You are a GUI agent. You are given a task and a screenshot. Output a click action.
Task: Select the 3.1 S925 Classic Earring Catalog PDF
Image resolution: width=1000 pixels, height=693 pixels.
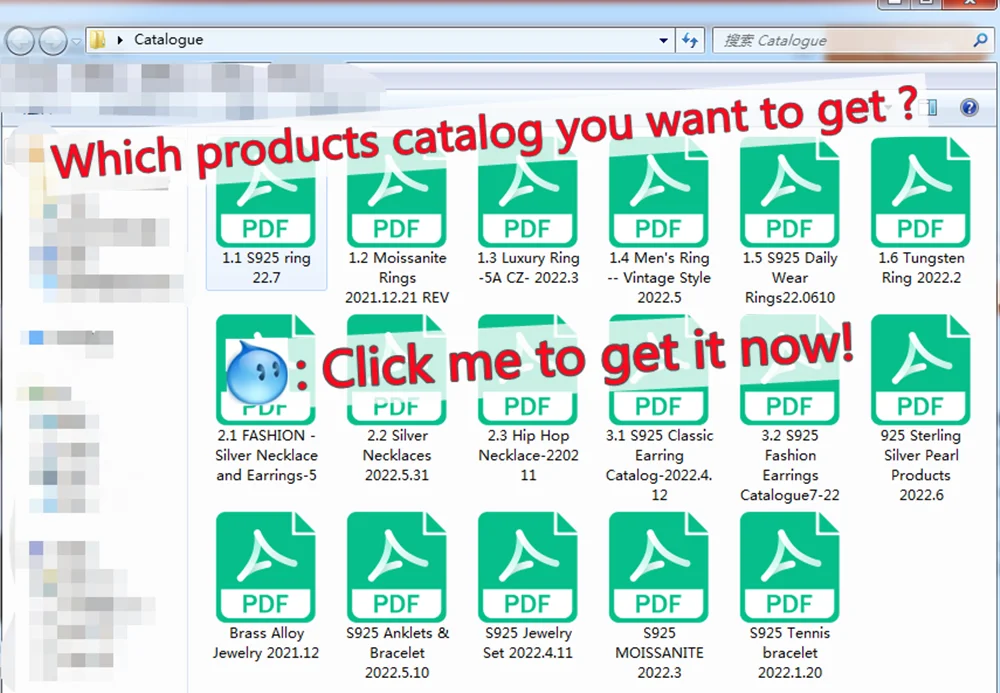[659, 408]
